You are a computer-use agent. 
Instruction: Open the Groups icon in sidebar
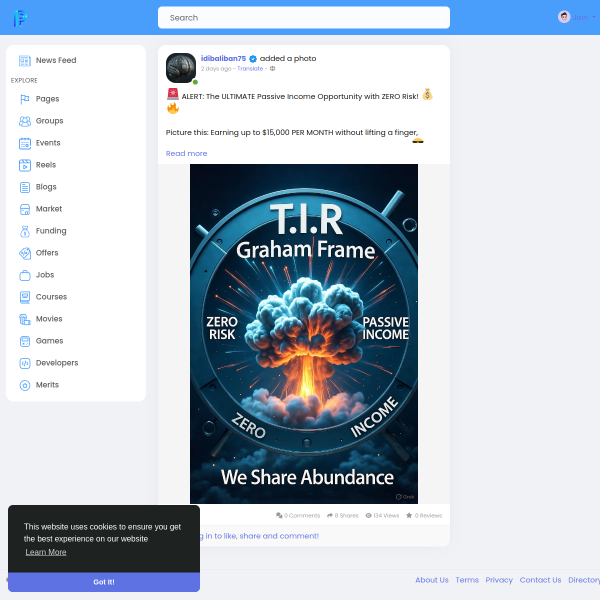click(25, 121)
